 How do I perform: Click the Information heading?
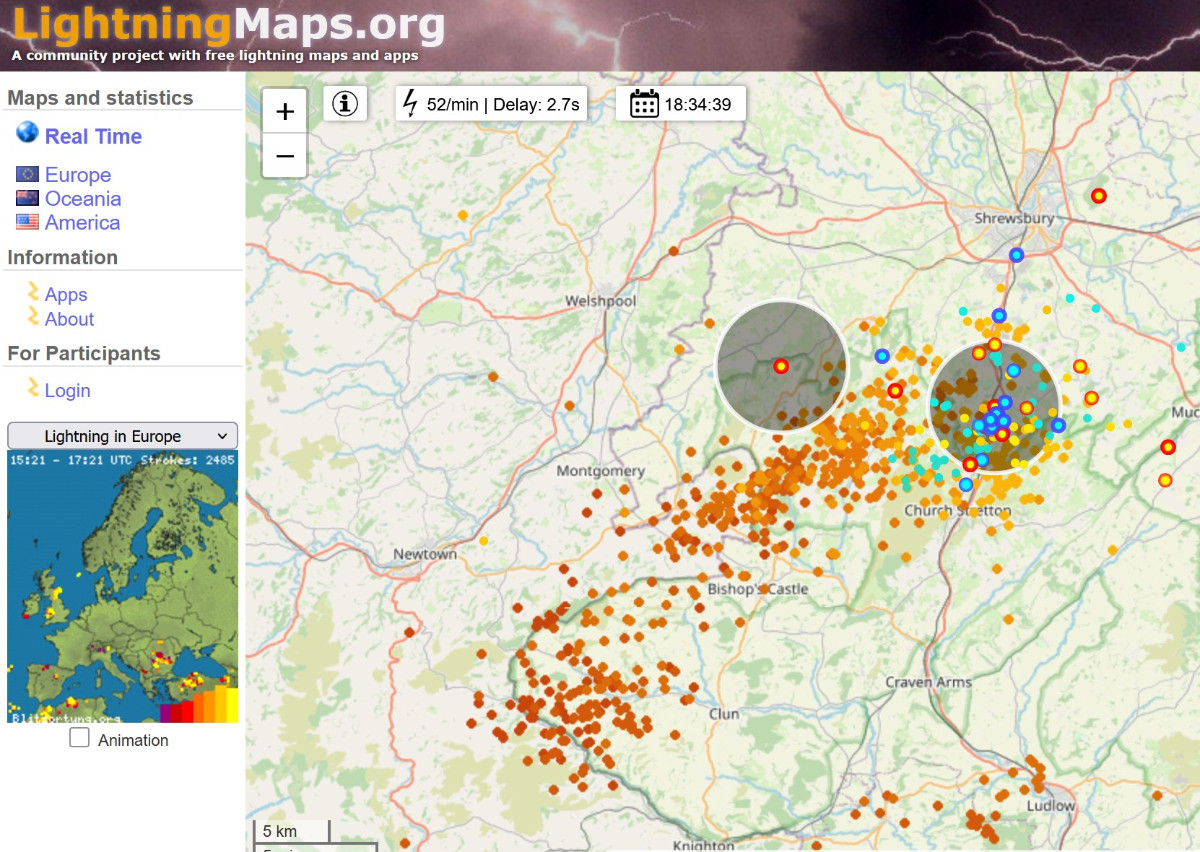point(63,257)
